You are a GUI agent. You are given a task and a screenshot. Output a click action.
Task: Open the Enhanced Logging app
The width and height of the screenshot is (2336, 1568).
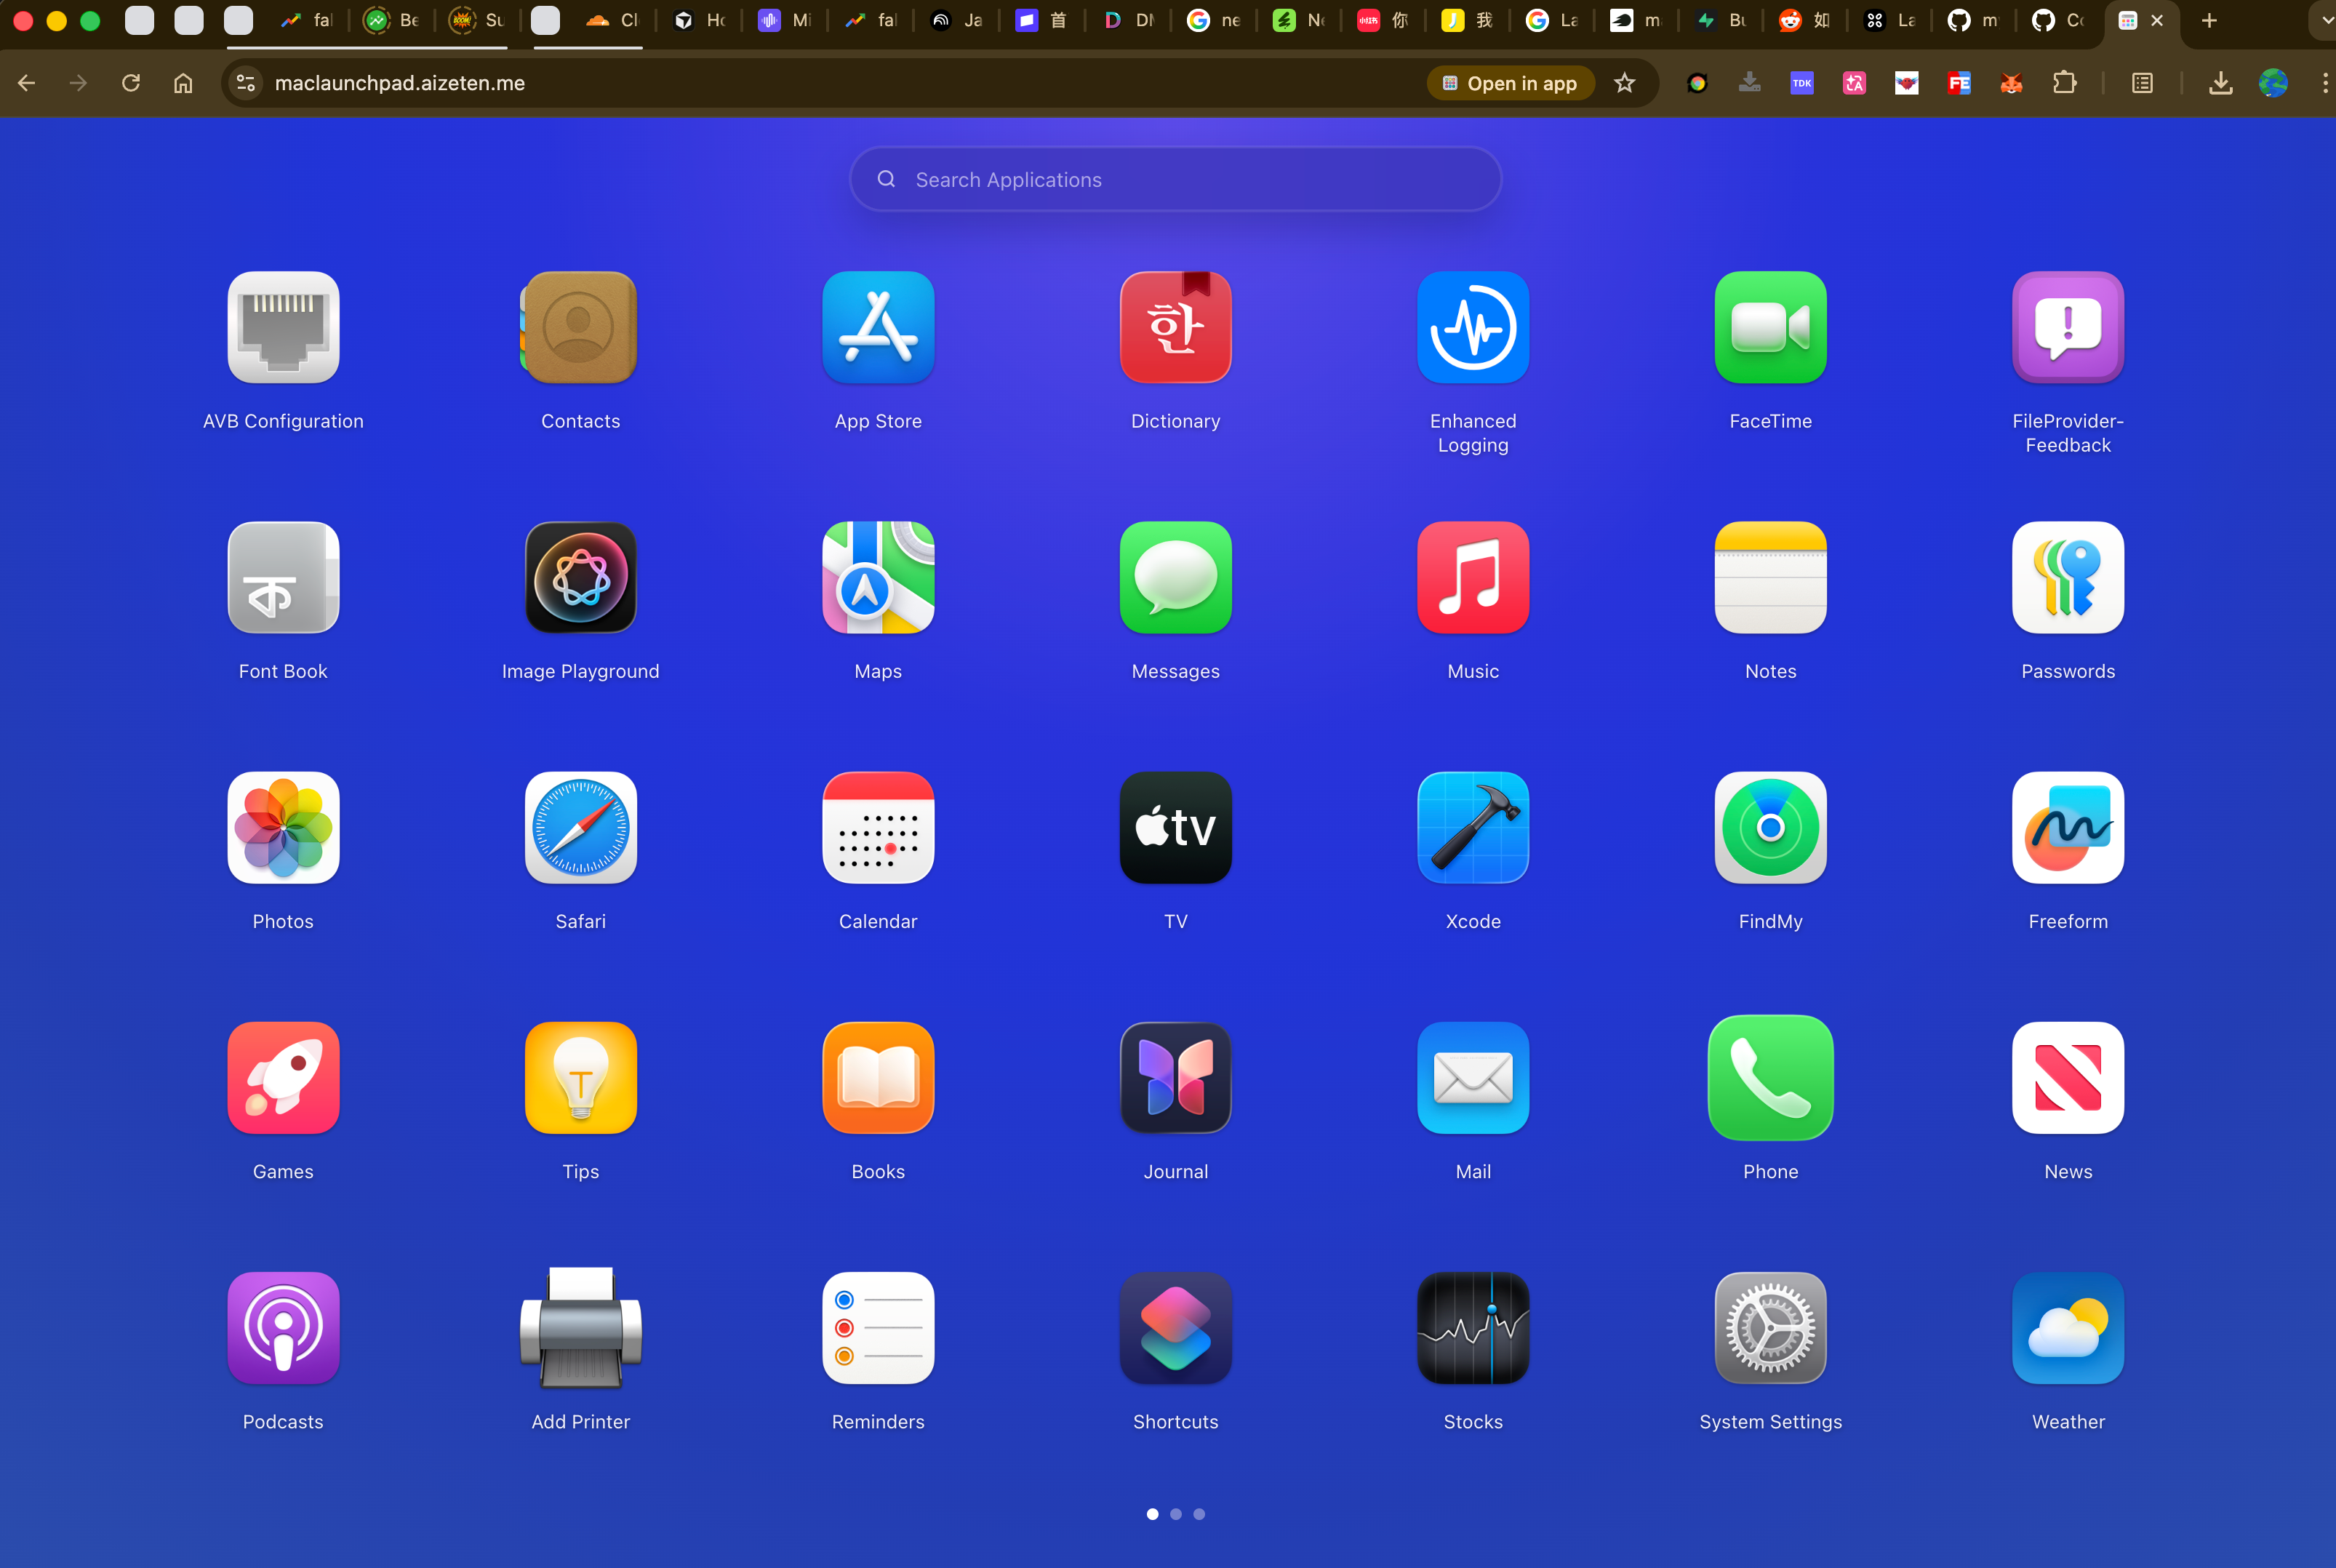pos(1472,328)
